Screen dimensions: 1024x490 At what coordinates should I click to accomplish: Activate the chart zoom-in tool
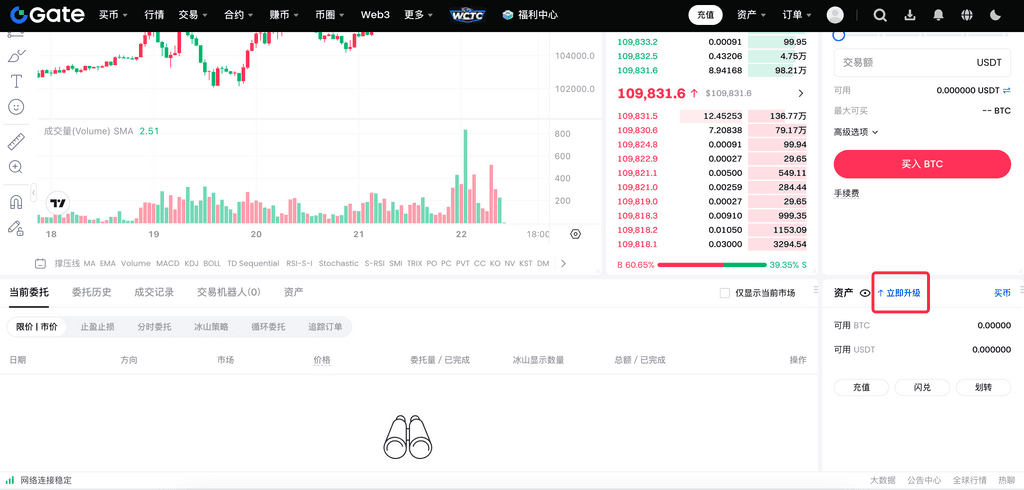pyautogui.click(x=16, y=167)
